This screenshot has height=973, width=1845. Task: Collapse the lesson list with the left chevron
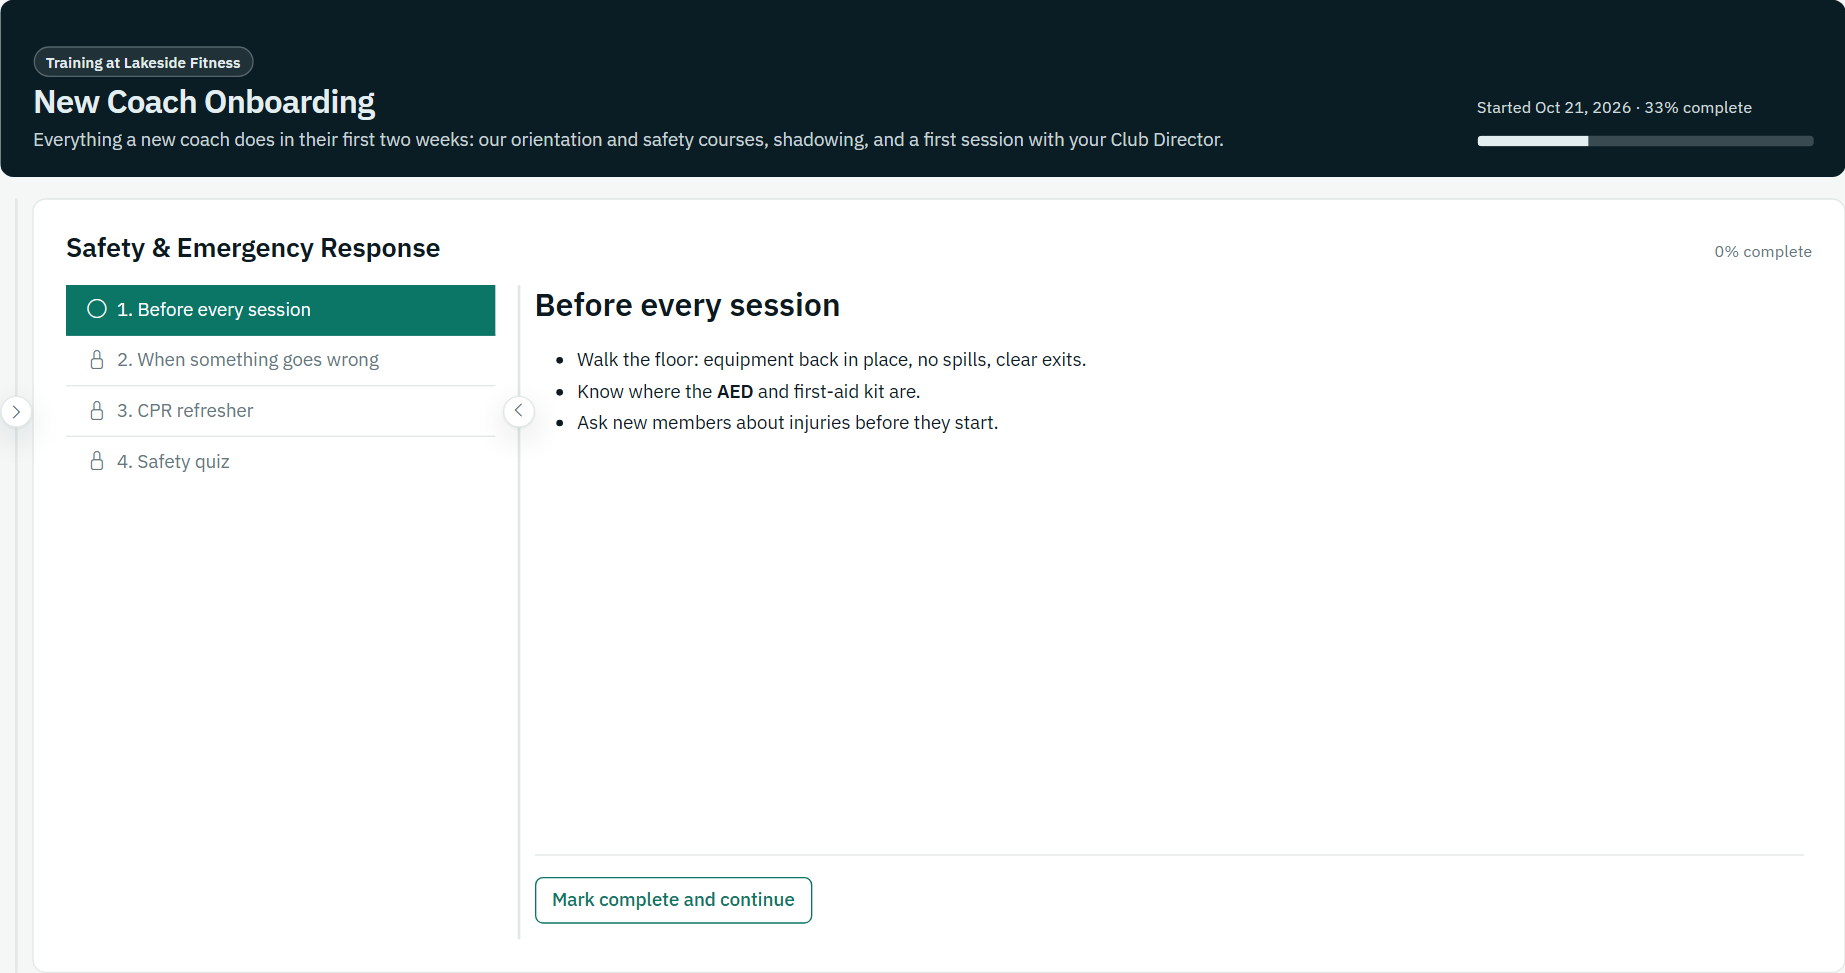pyautogui.click(x=518, y=411)
